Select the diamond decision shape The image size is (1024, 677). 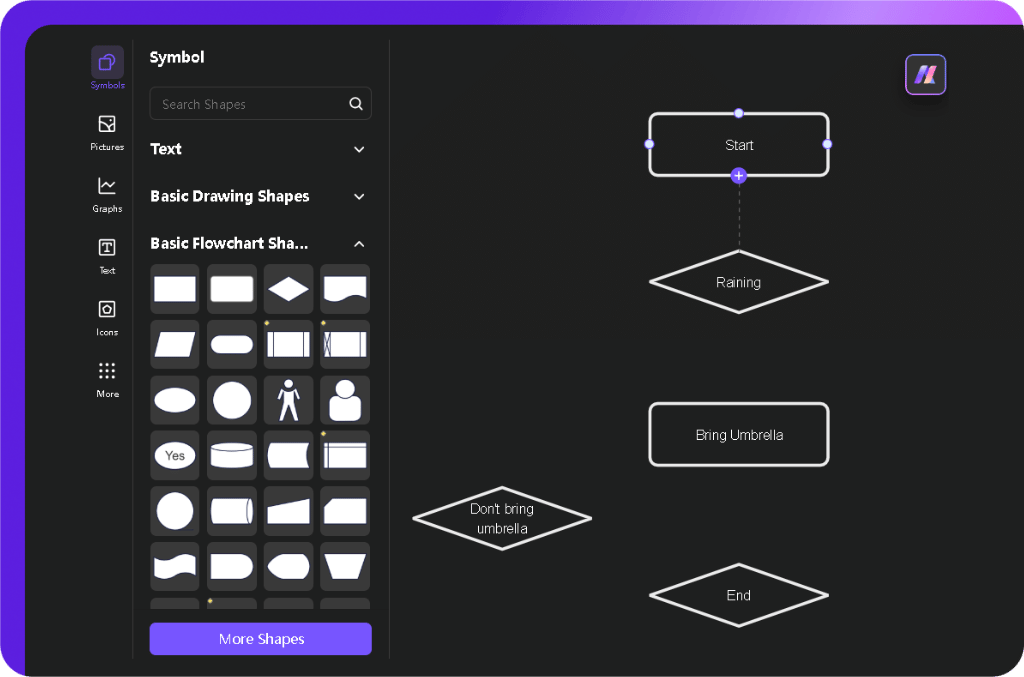[289, 289]
